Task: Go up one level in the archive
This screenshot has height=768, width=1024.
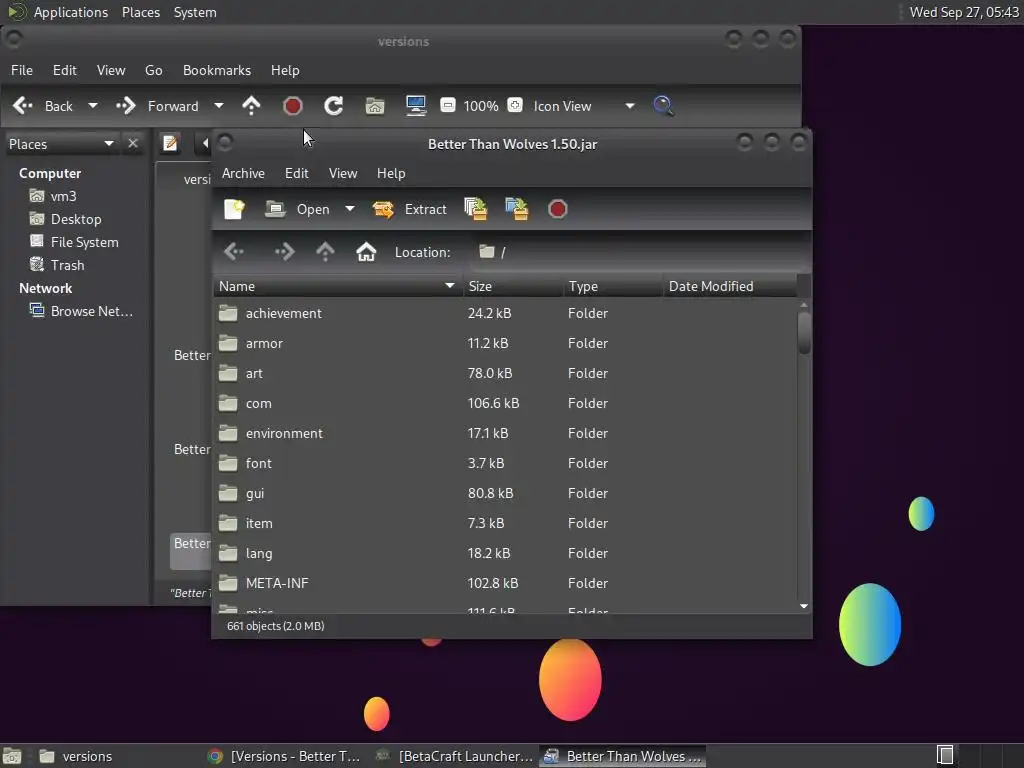Action: coord(325,251)
